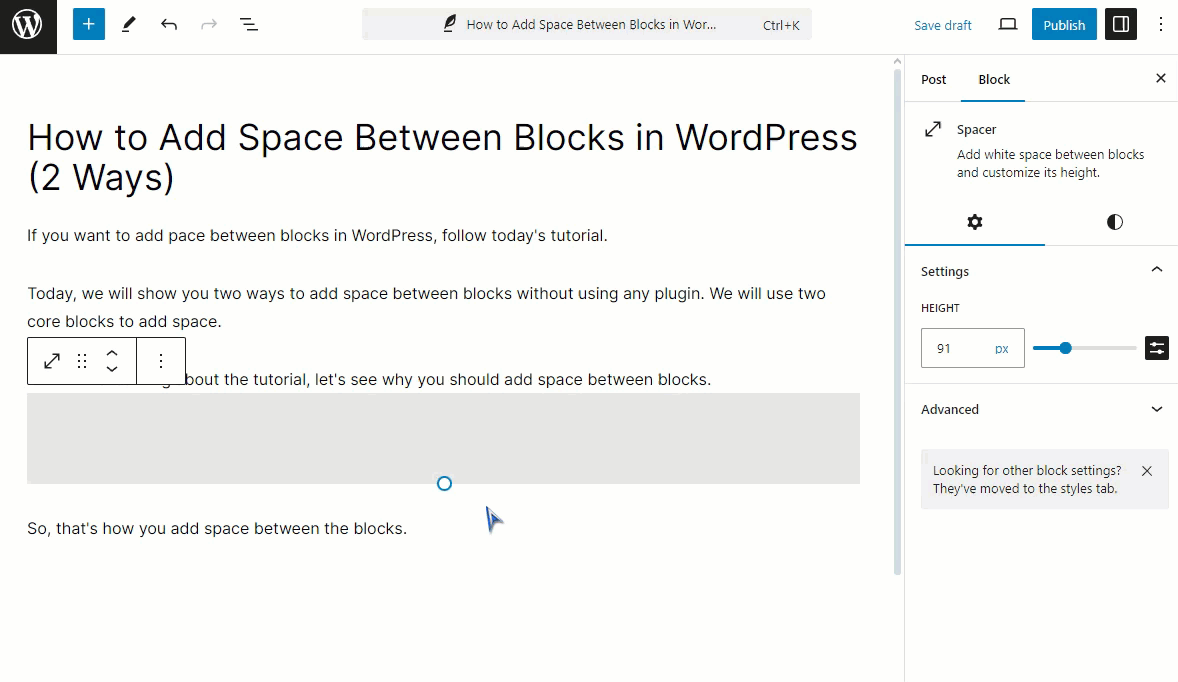1178x682 pixels.
Task: Toggle the Settings sidebar panel
Action: [x=1120, y=25]
